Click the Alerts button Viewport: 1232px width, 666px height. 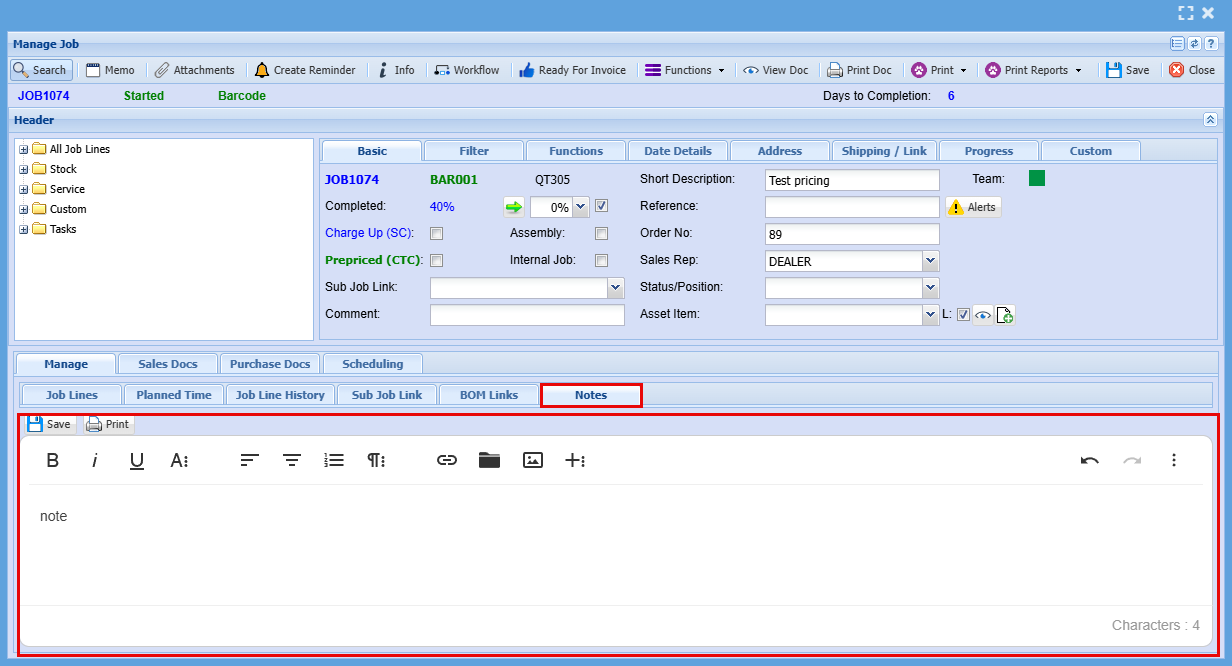coord(973,207)
